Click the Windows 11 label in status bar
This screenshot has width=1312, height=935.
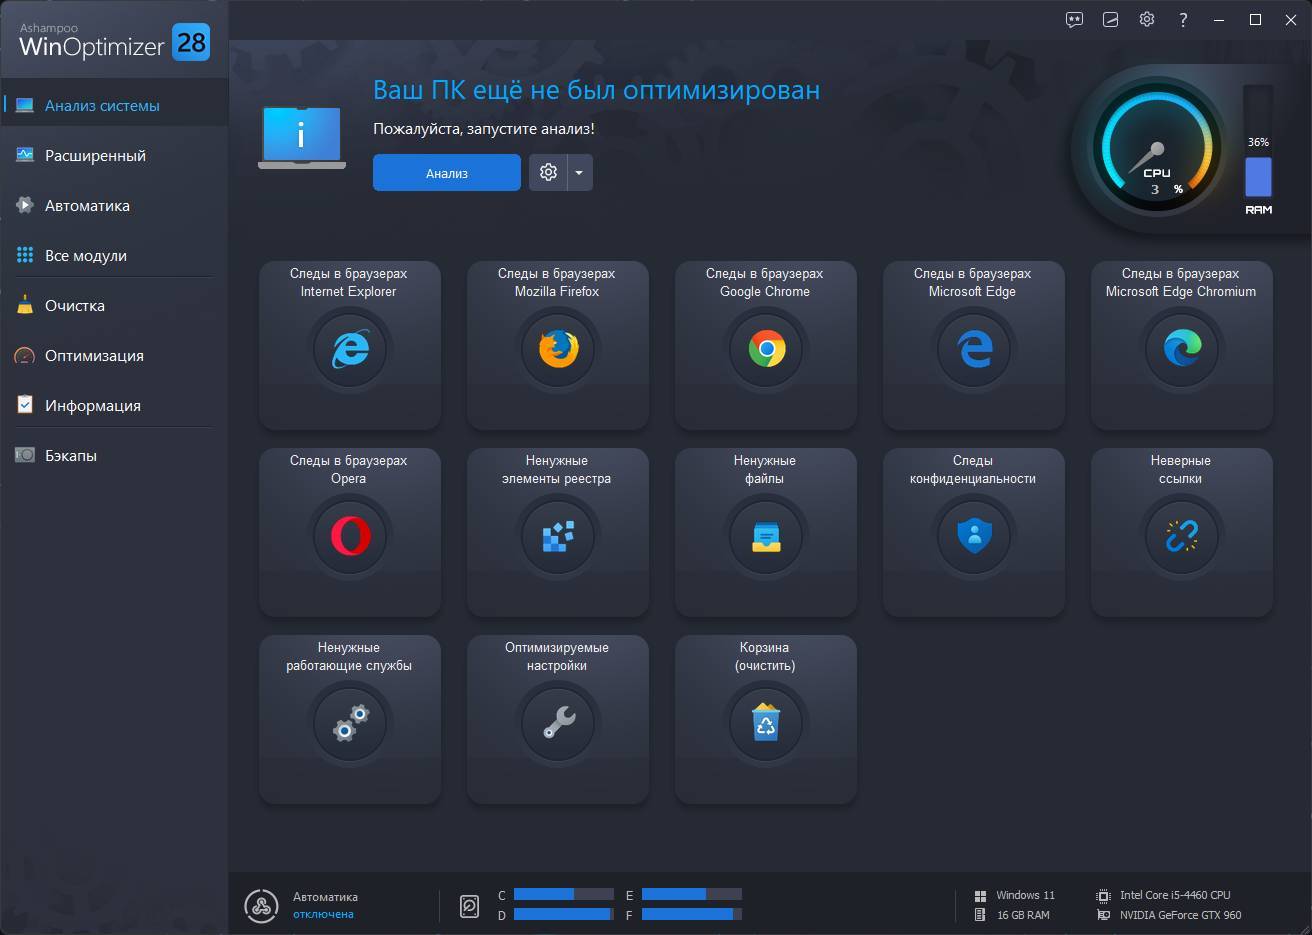tap(1025, 895)
